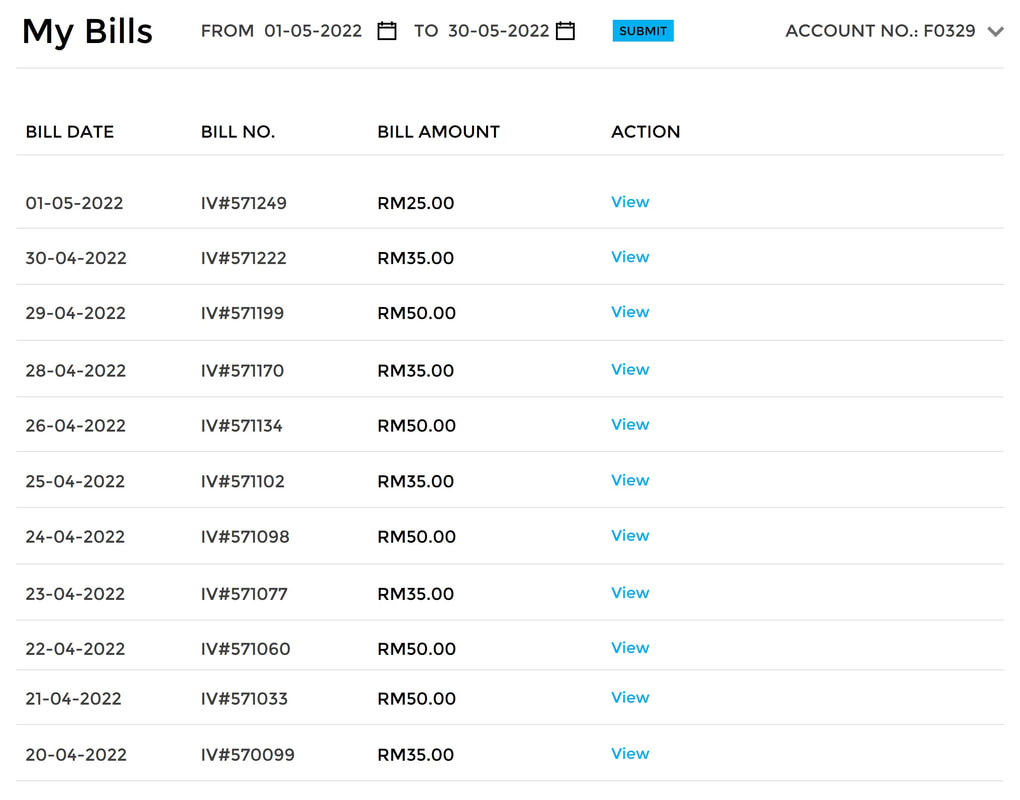The image size is (1020, 800).
Task: Click the BILL AMOUNT column header
Action: click(x=438, y=132)
